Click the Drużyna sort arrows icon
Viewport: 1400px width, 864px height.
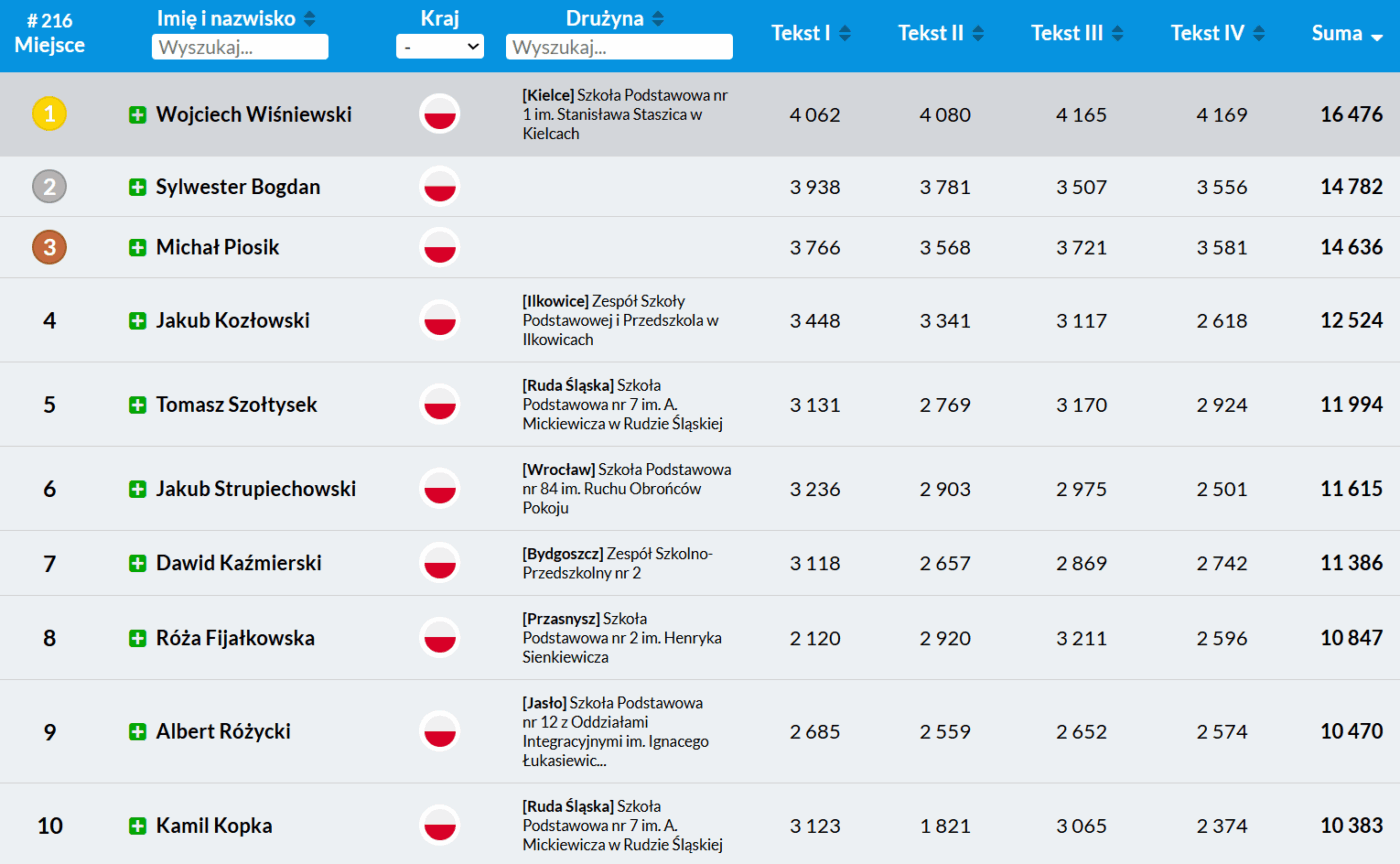(x=657, y=19)
